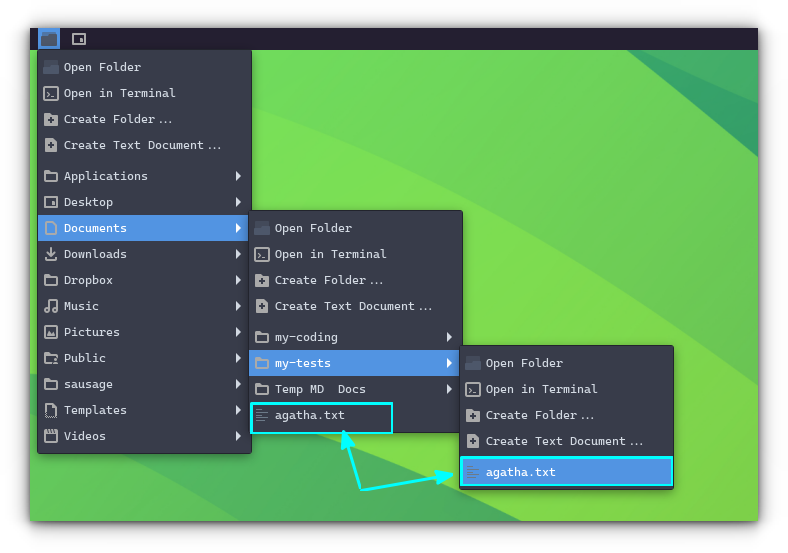The height and width of the screenshot is (553, 788).
Task: Open the sausage folder entry
Action: point(88,384)
